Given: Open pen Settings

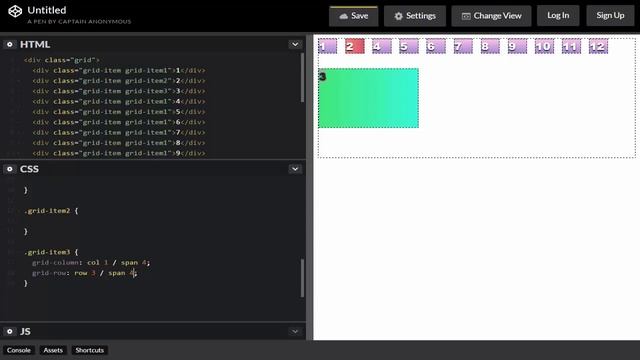Looking at the screenshot, I should coord(415,16).
